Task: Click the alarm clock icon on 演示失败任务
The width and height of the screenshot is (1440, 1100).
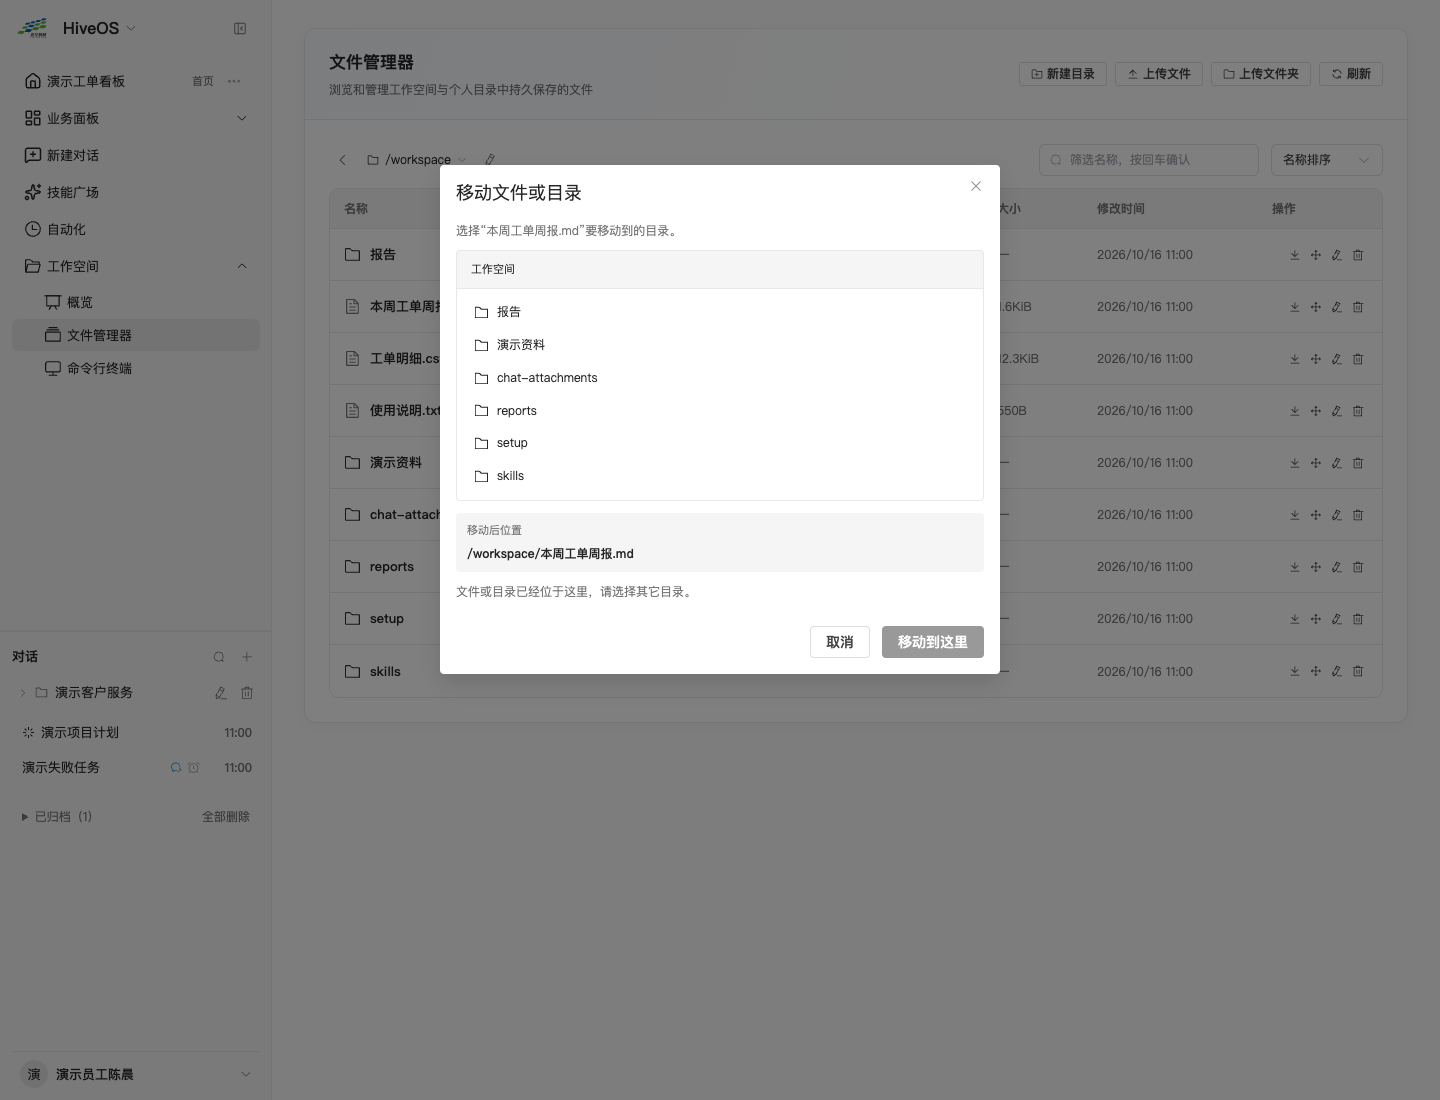Action: 194,768
